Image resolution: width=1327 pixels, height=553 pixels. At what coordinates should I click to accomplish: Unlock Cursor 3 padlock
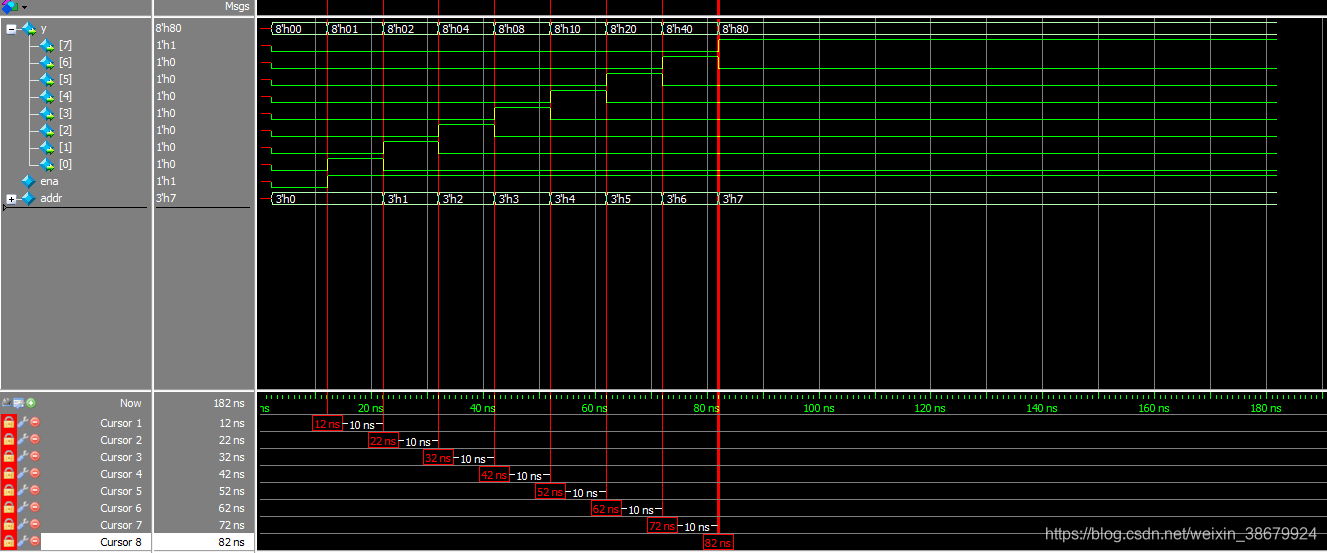tap(9, 457)
